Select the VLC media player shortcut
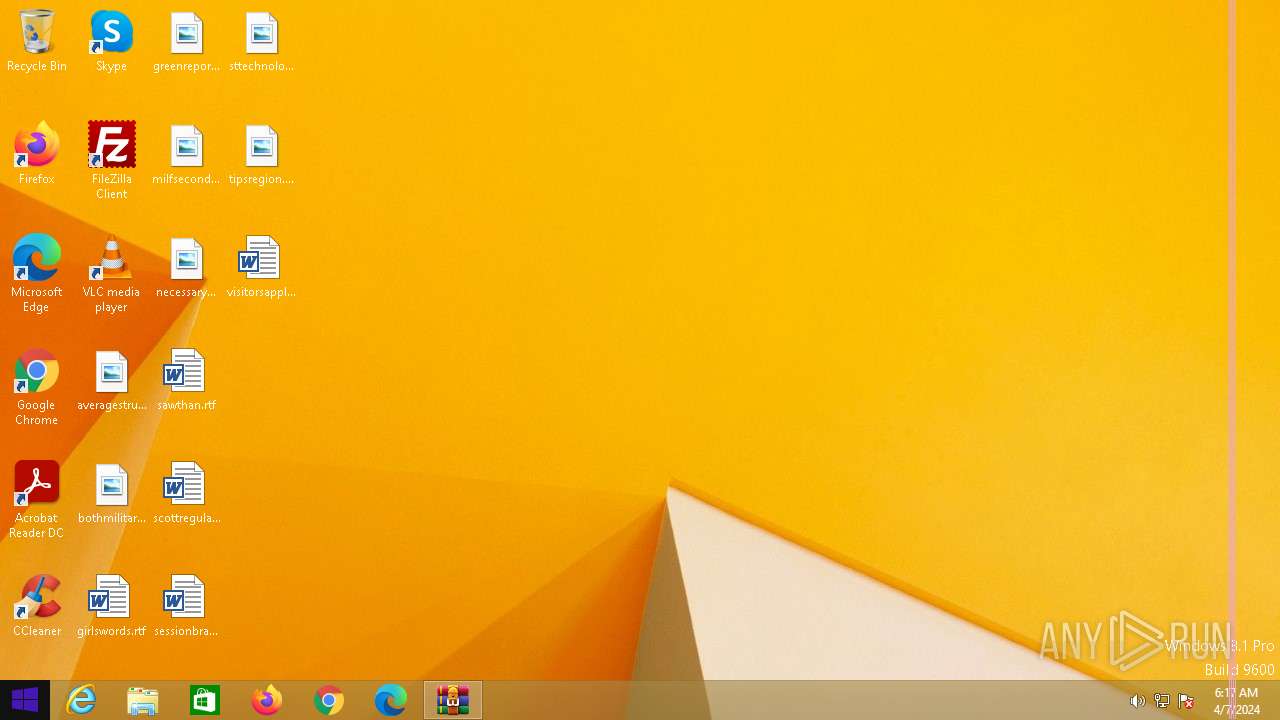The width and height of the screenshot is (1280, 720). click(111, 274)
